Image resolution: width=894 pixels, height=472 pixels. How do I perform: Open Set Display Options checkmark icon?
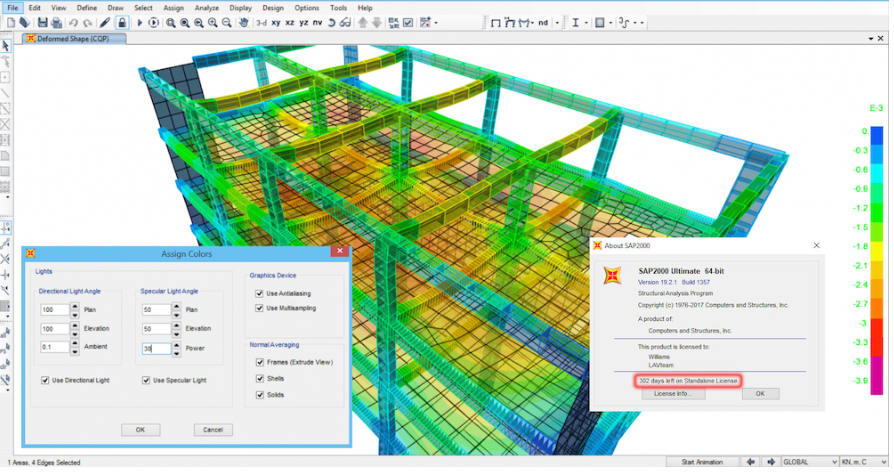tap(408, 23)
